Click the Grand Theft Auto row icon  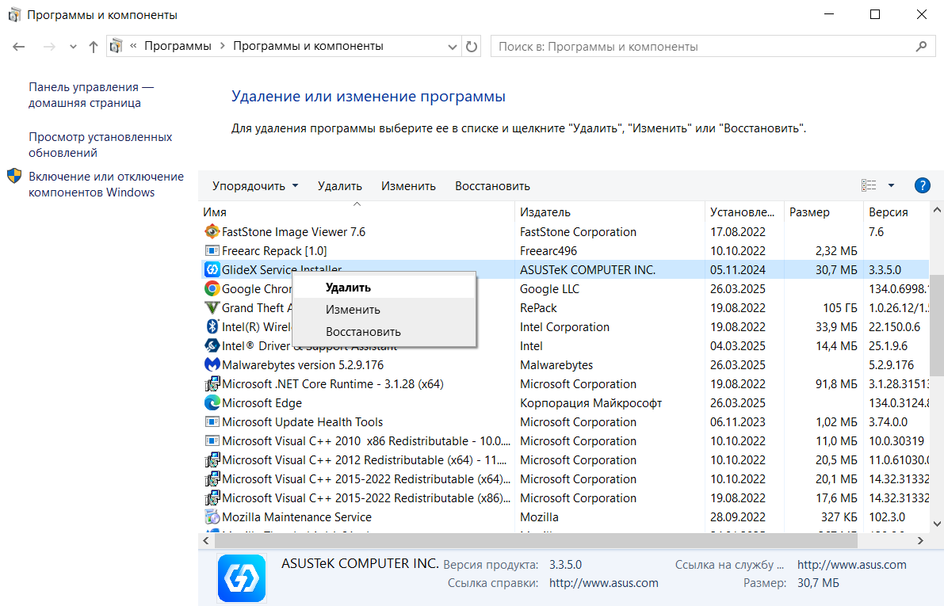(x=212, y=308)
